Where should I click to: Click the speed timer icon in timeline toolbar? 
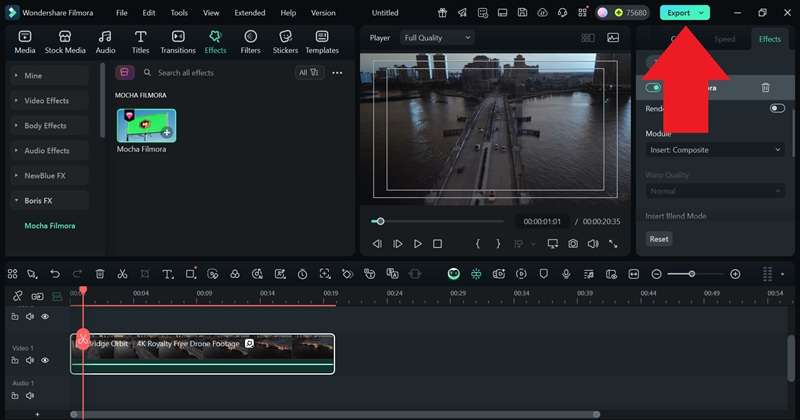303,274
